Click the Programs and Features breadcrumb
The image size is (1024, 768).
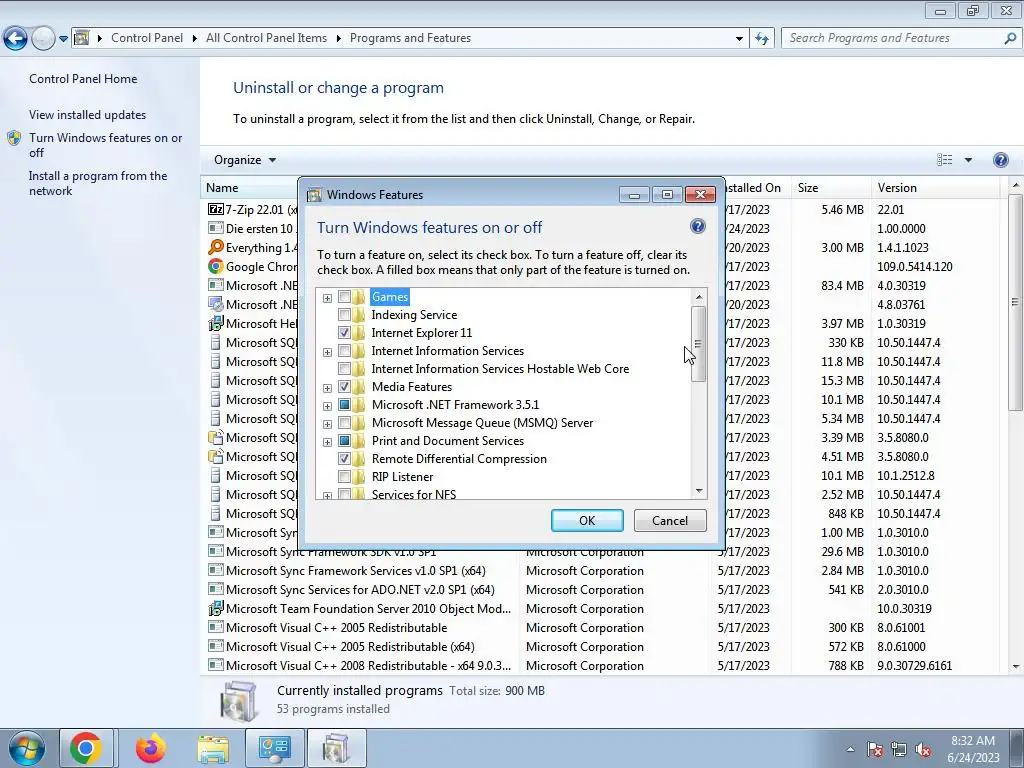tap(410, 38)
